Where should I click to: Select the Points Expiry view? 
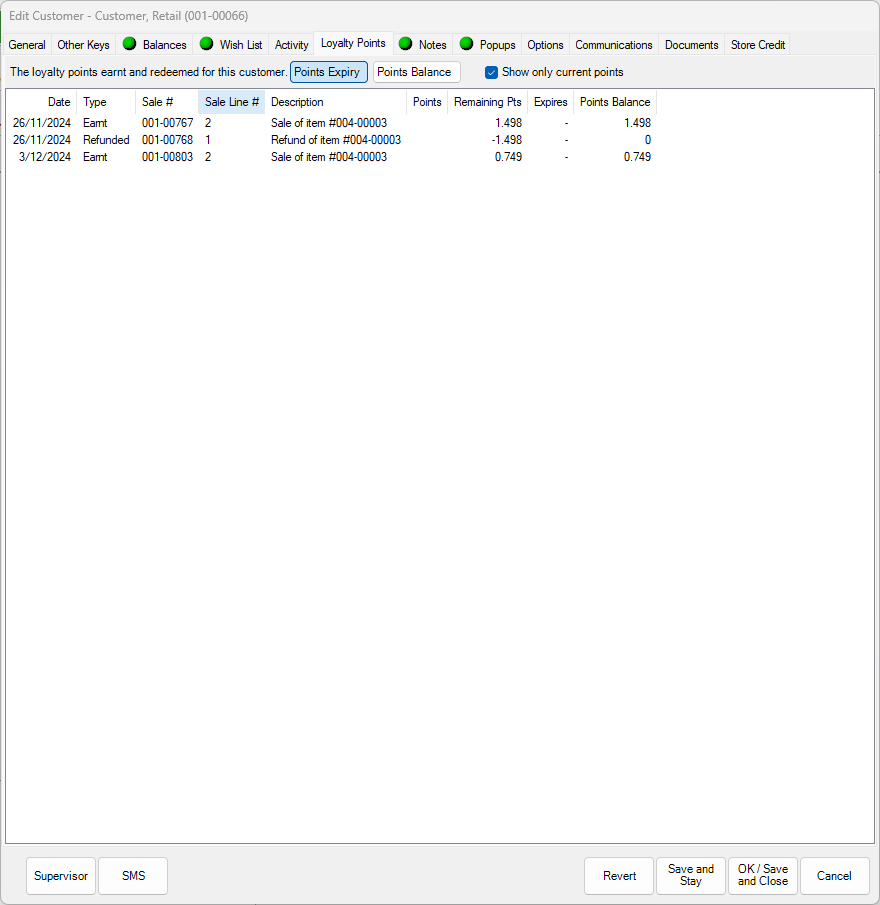[328, 72]
